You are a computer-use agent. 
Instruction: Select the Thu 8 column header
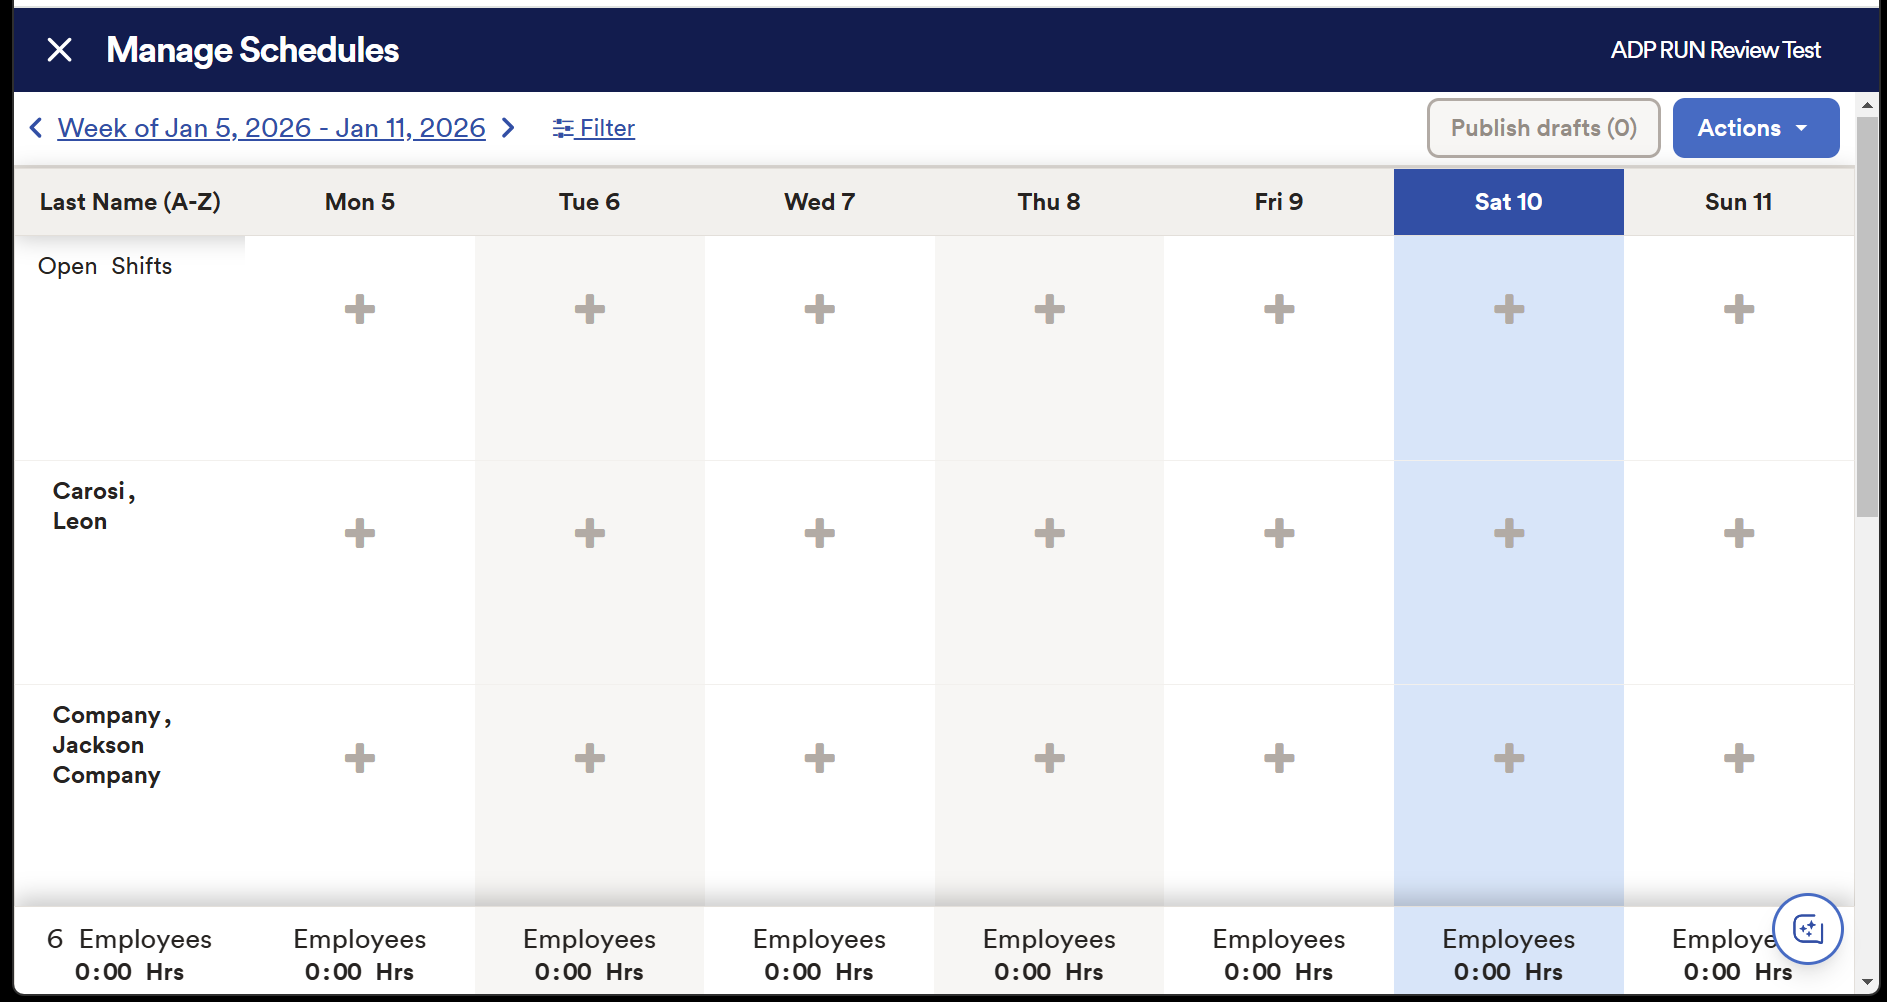[x=1049, y=202]
